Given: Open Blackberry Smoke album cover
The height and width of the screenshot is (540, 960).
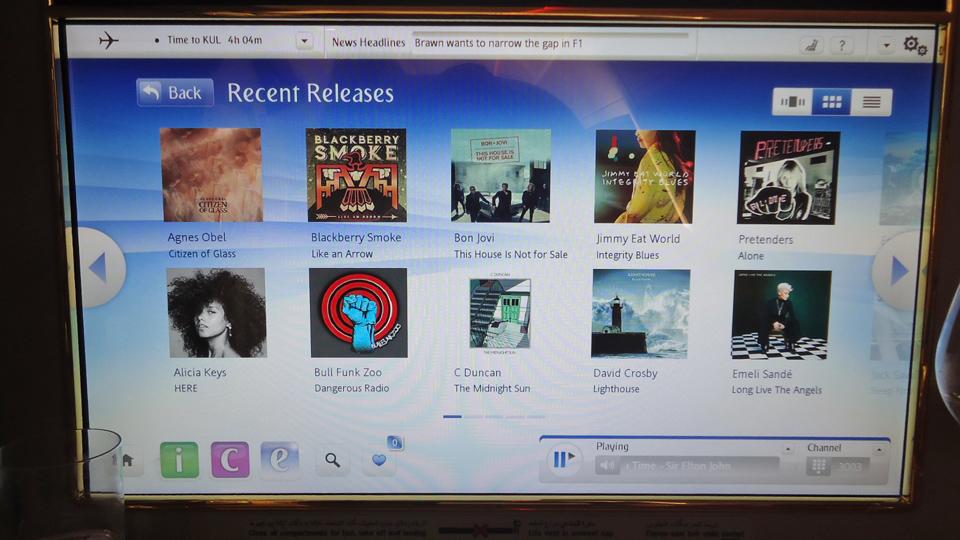Looking at the screenshot, I should (356, 175).
